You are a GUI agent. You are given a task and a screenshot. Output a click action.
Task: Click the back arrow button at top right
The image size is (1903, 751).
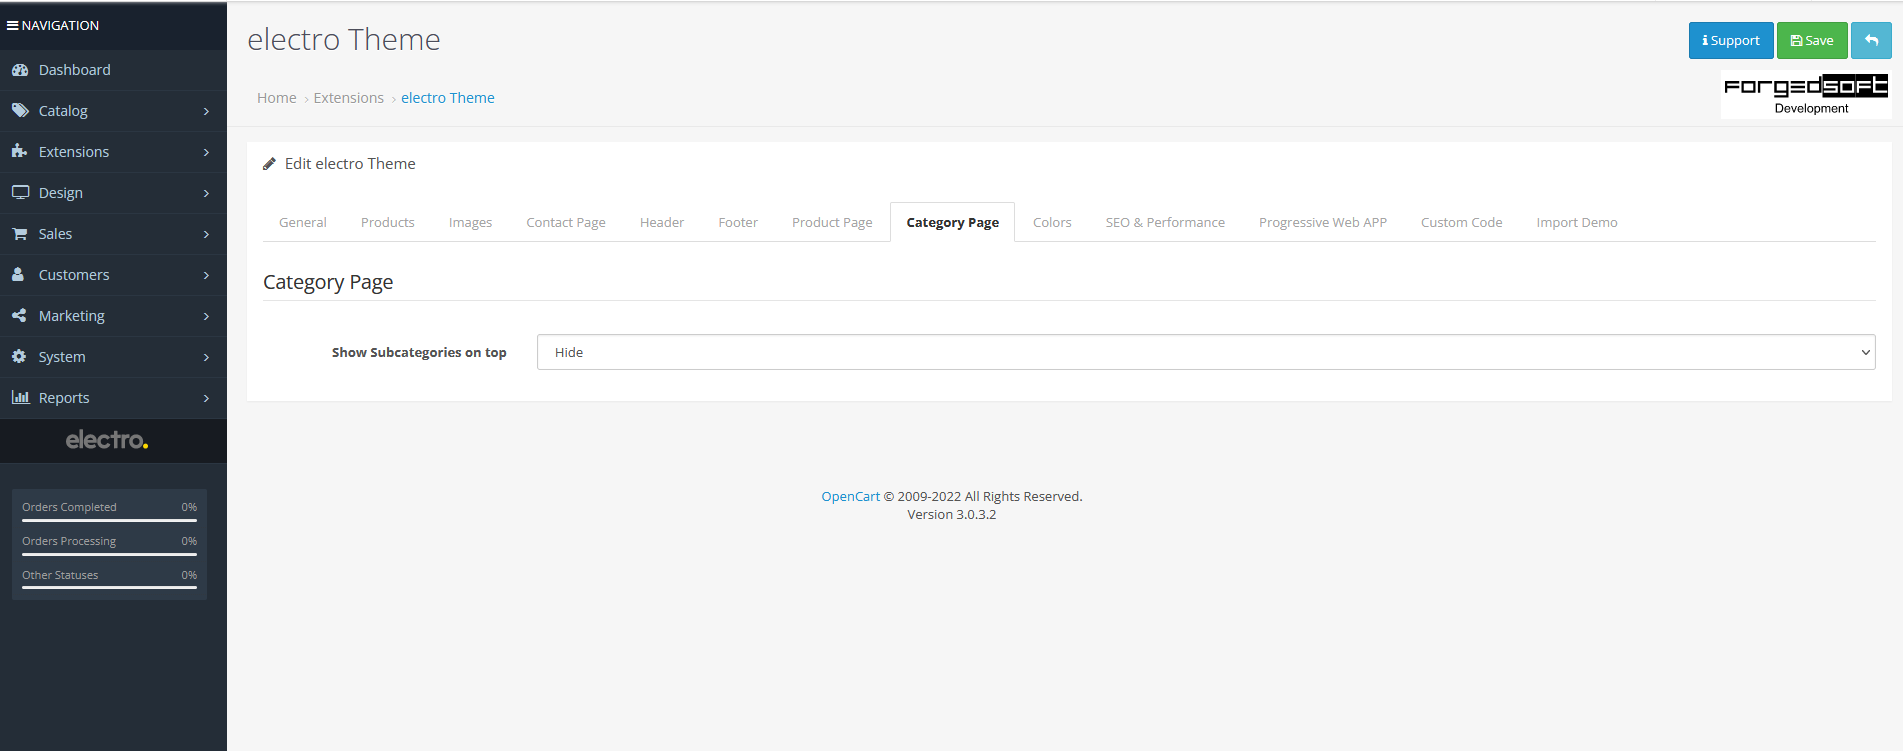(x=1871, y=40)
